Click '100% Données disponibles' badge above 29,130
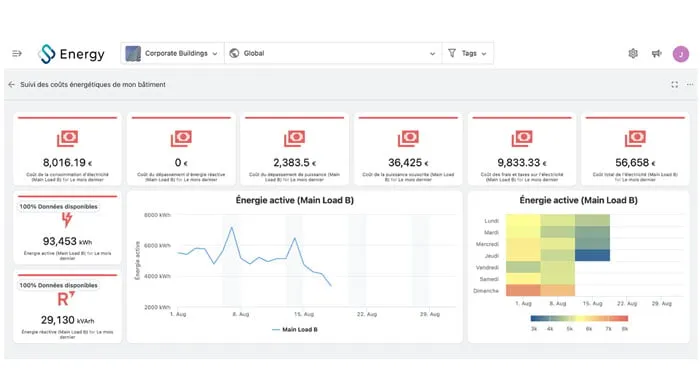The height and width of the screenshot is (386, 700). click(58, 285)
